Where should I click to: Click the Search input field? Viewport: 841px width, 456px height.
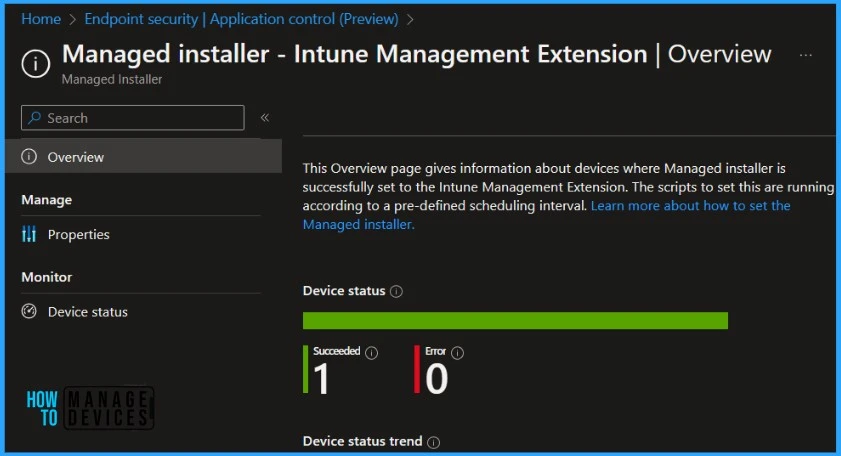point(132,118)
